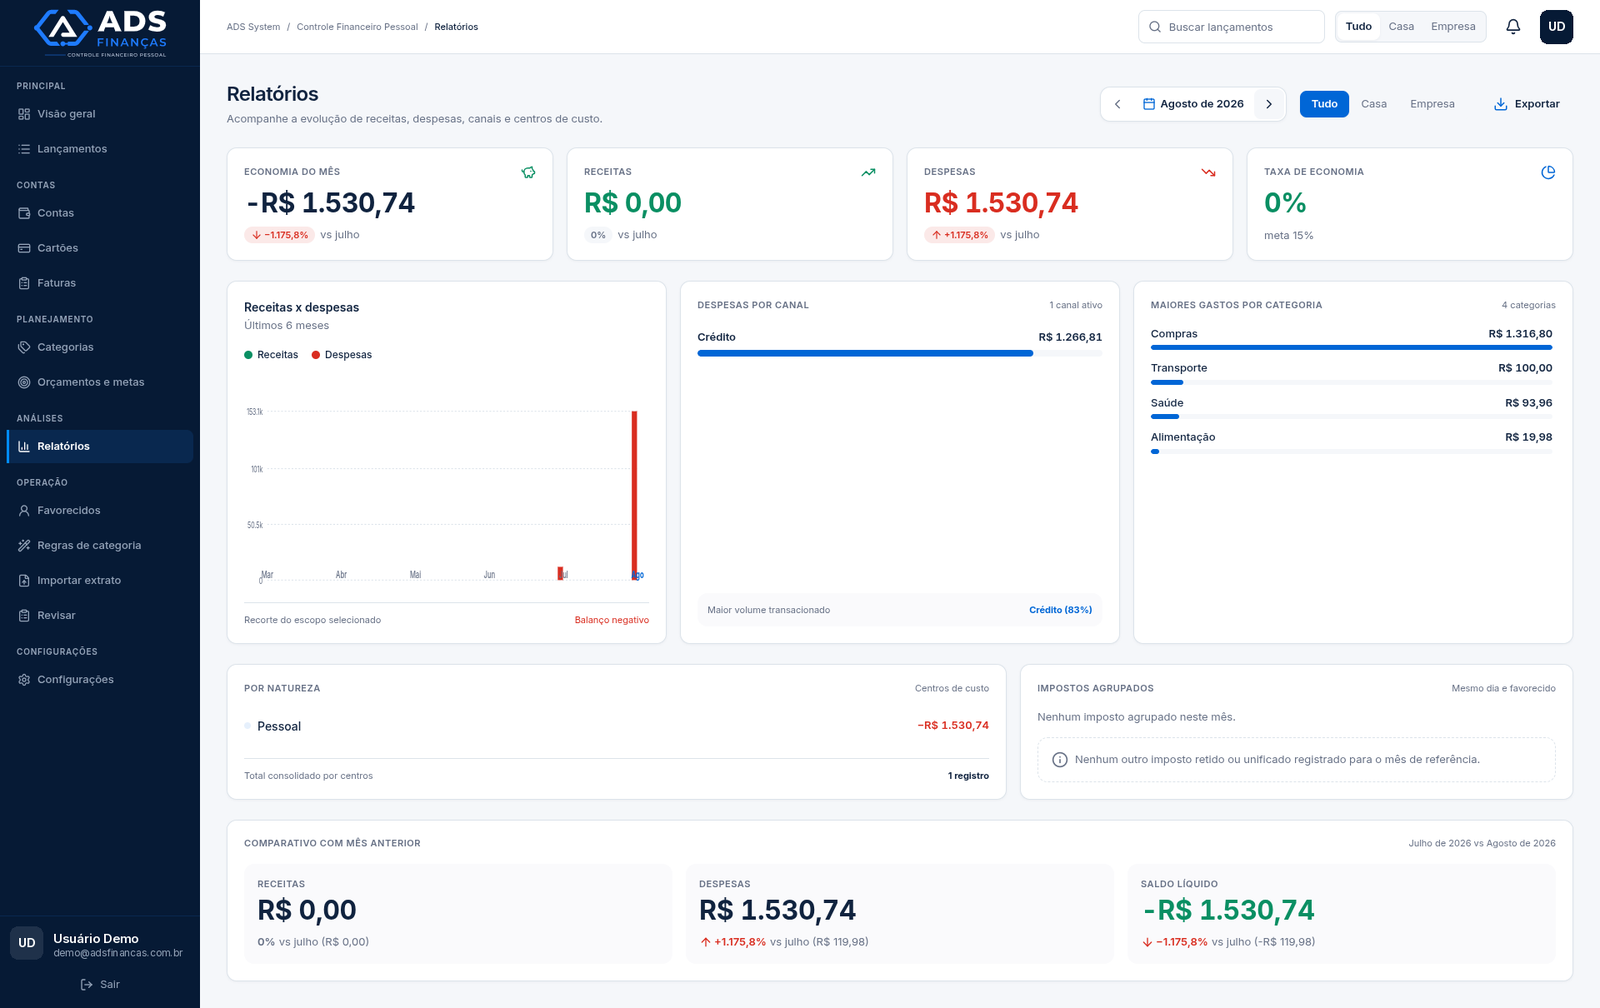Click Usuário Demo name in sidebar footer
The image size is (1600, 1008).
pos(96,938)
